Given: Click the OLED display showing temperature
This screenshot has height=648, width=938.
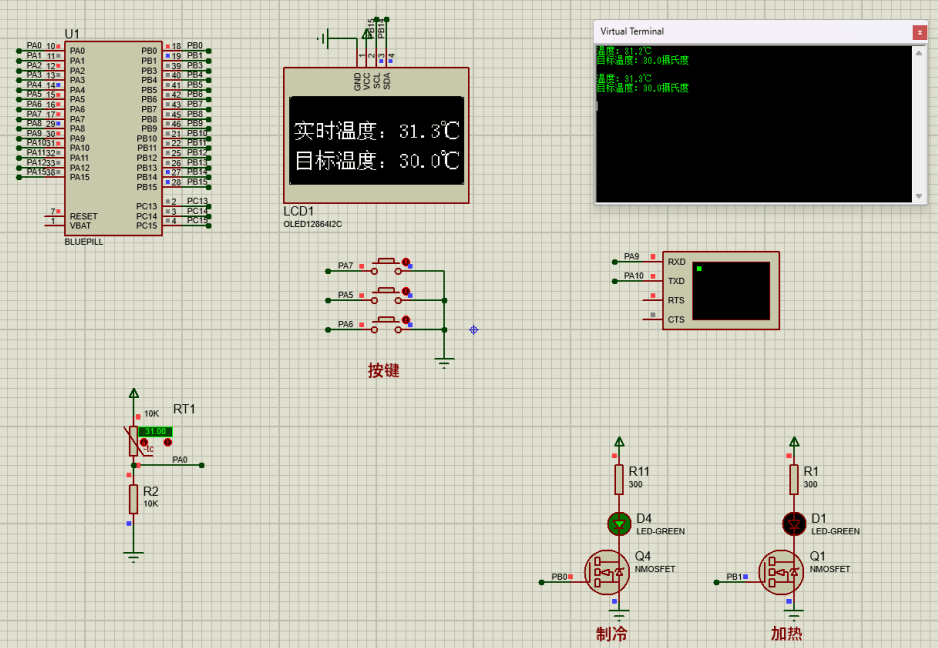Looking at the screenshot, I should [377, 141].
